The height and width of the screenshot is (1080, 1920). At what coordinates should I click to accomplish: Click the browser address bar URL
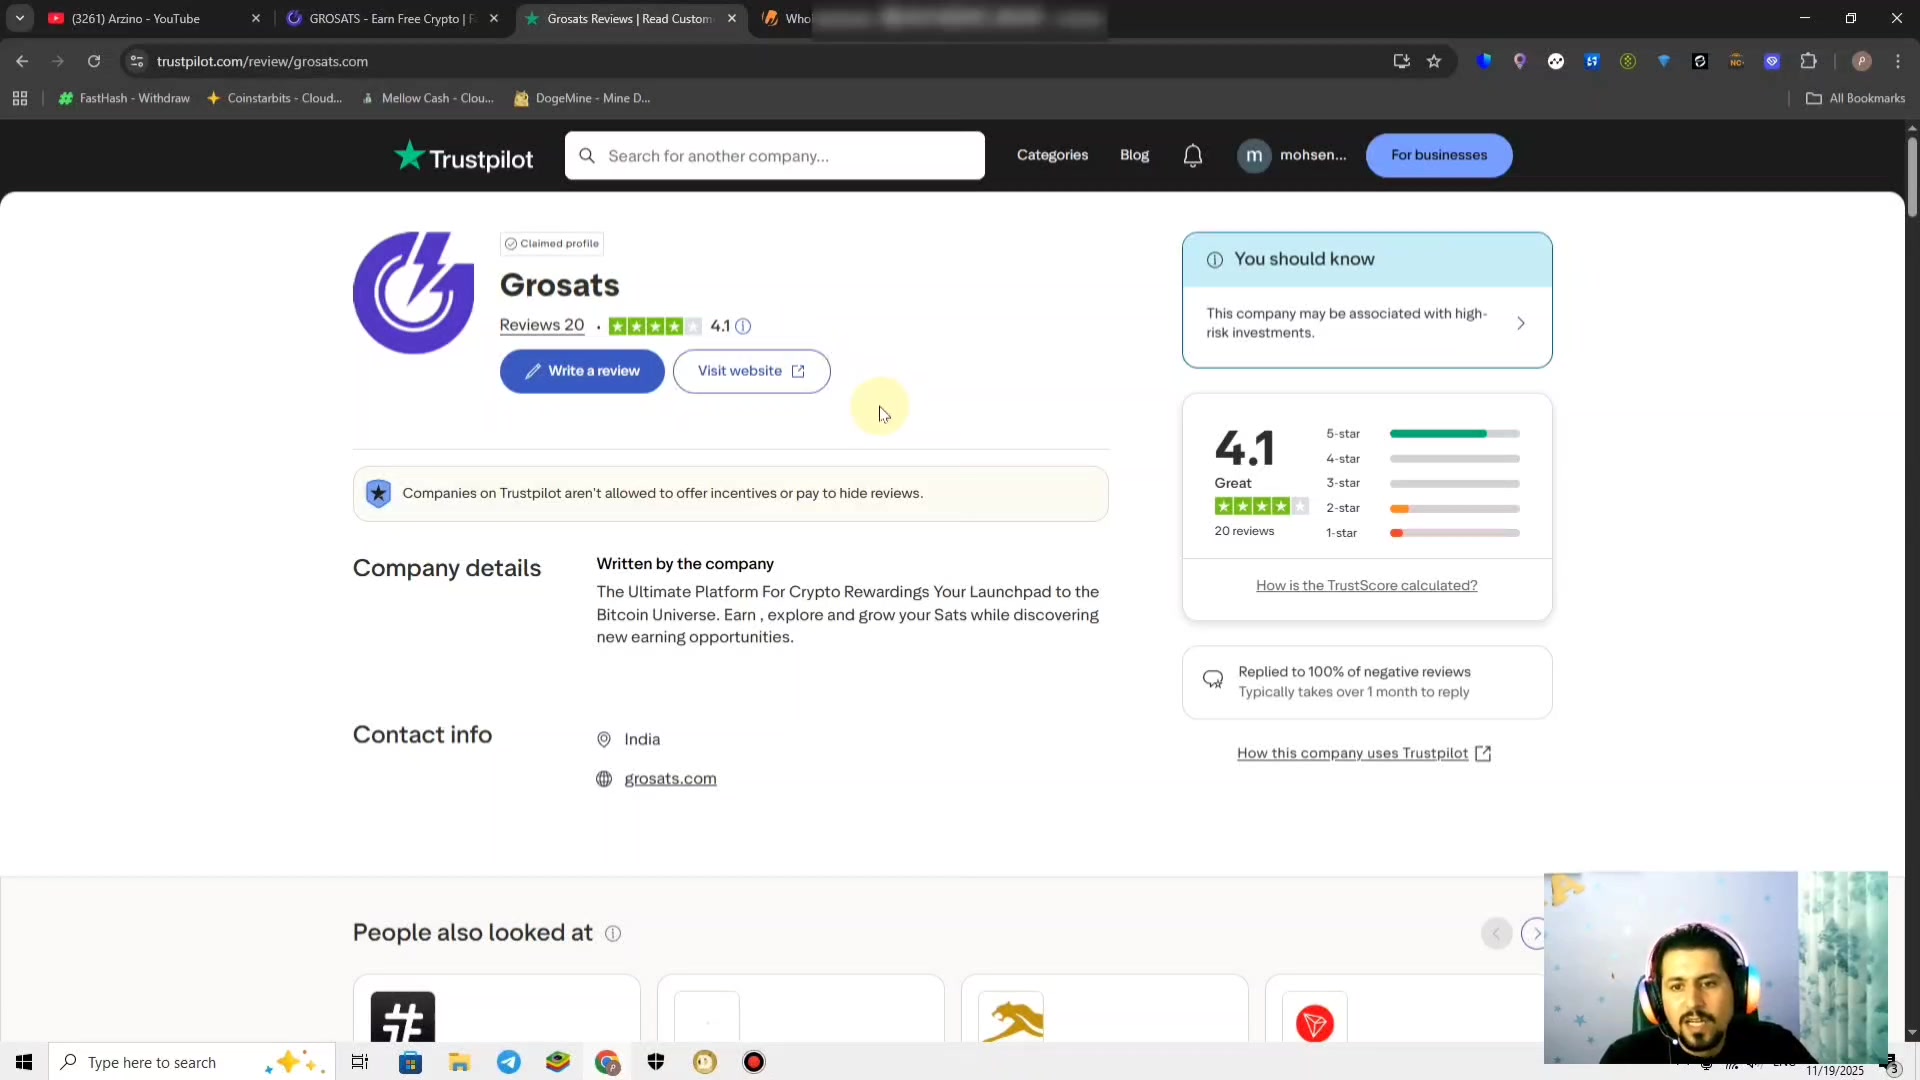(x=262, y=61)
